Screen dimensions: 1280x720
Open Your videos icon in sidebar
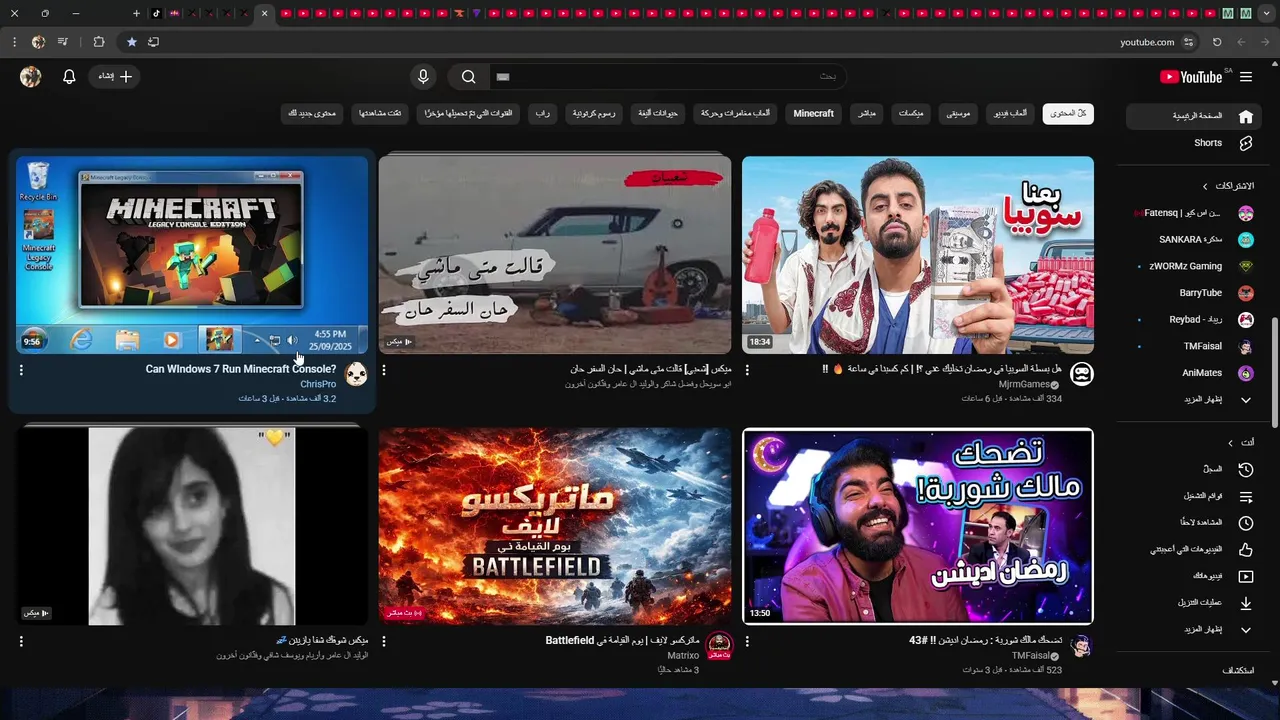[x=1246, y=576]
